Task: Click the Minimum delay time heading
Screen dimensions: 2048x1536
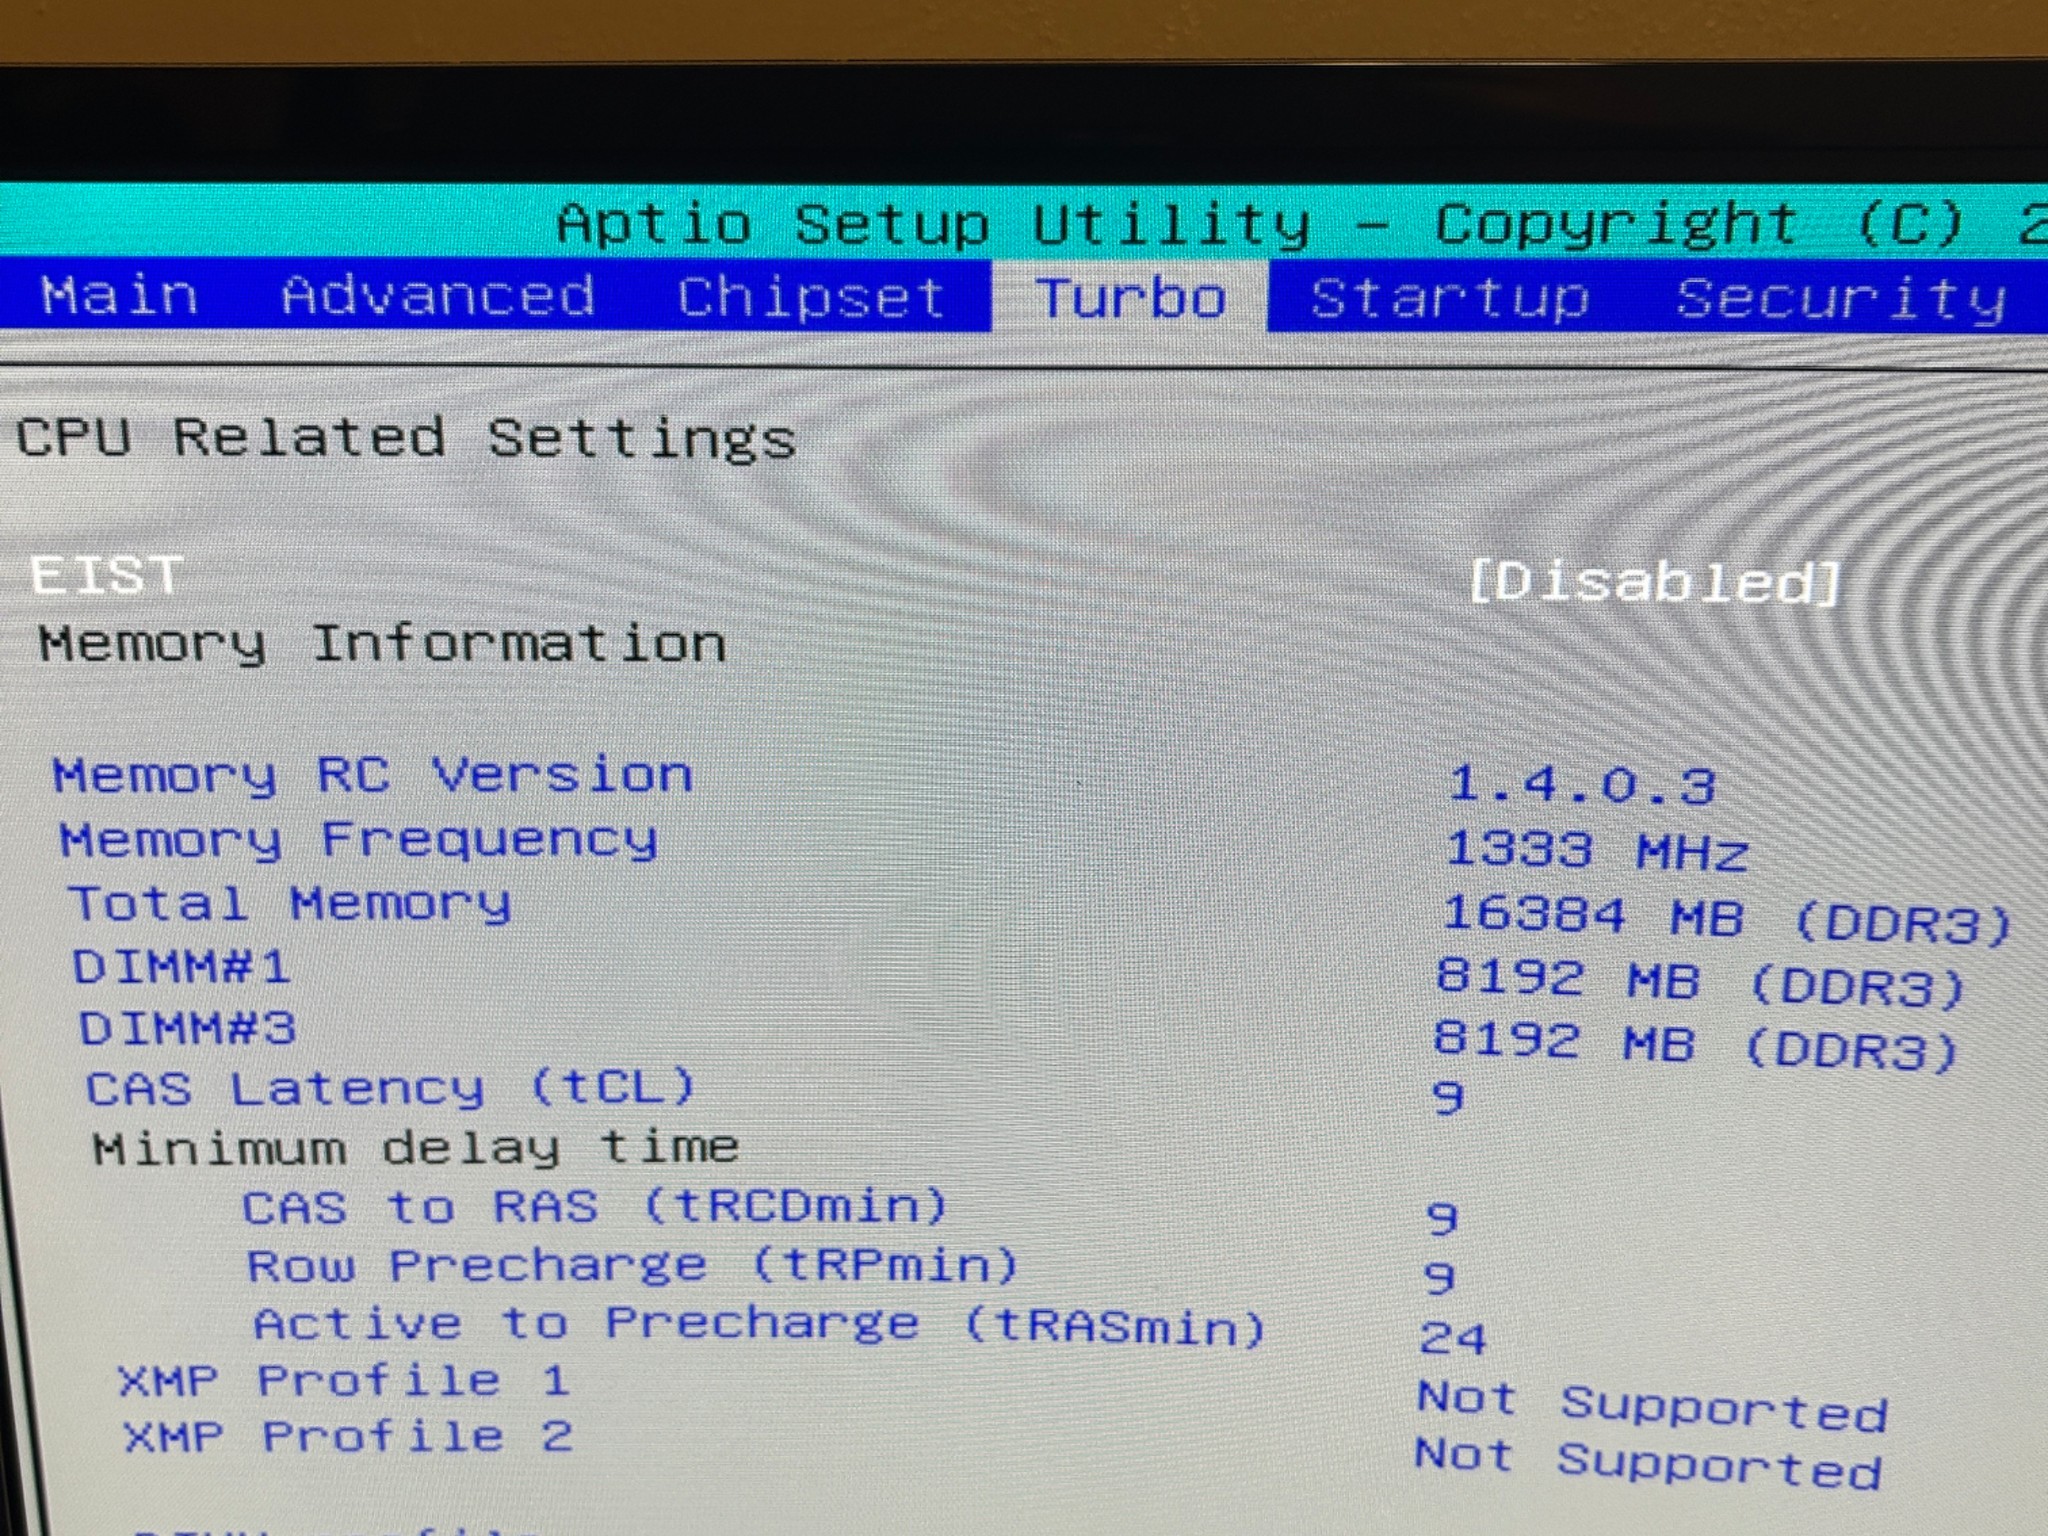Action: [416, 1148]
